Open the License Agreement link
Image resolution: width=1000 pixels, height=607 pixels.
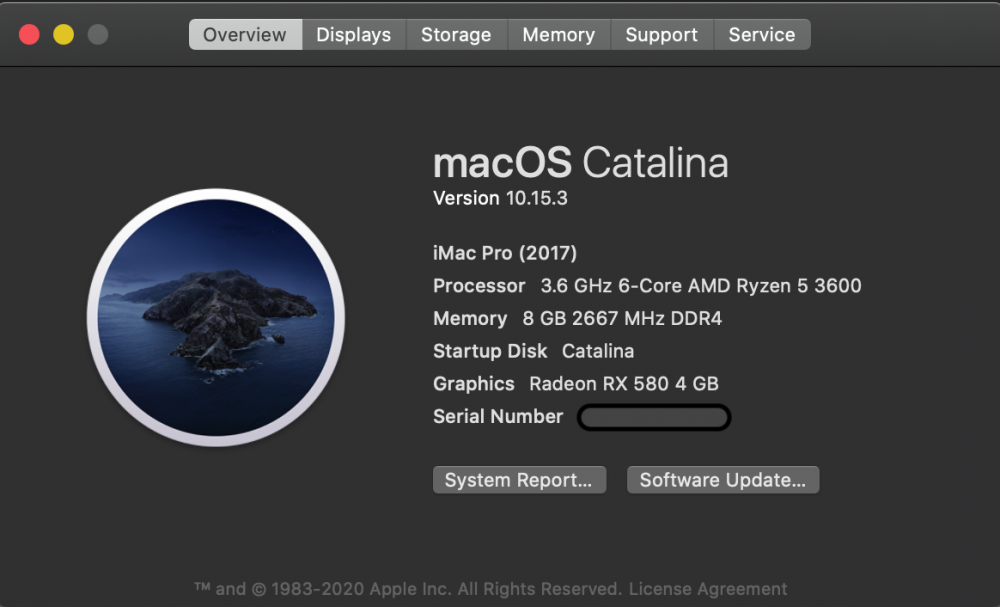click(708, 589)
